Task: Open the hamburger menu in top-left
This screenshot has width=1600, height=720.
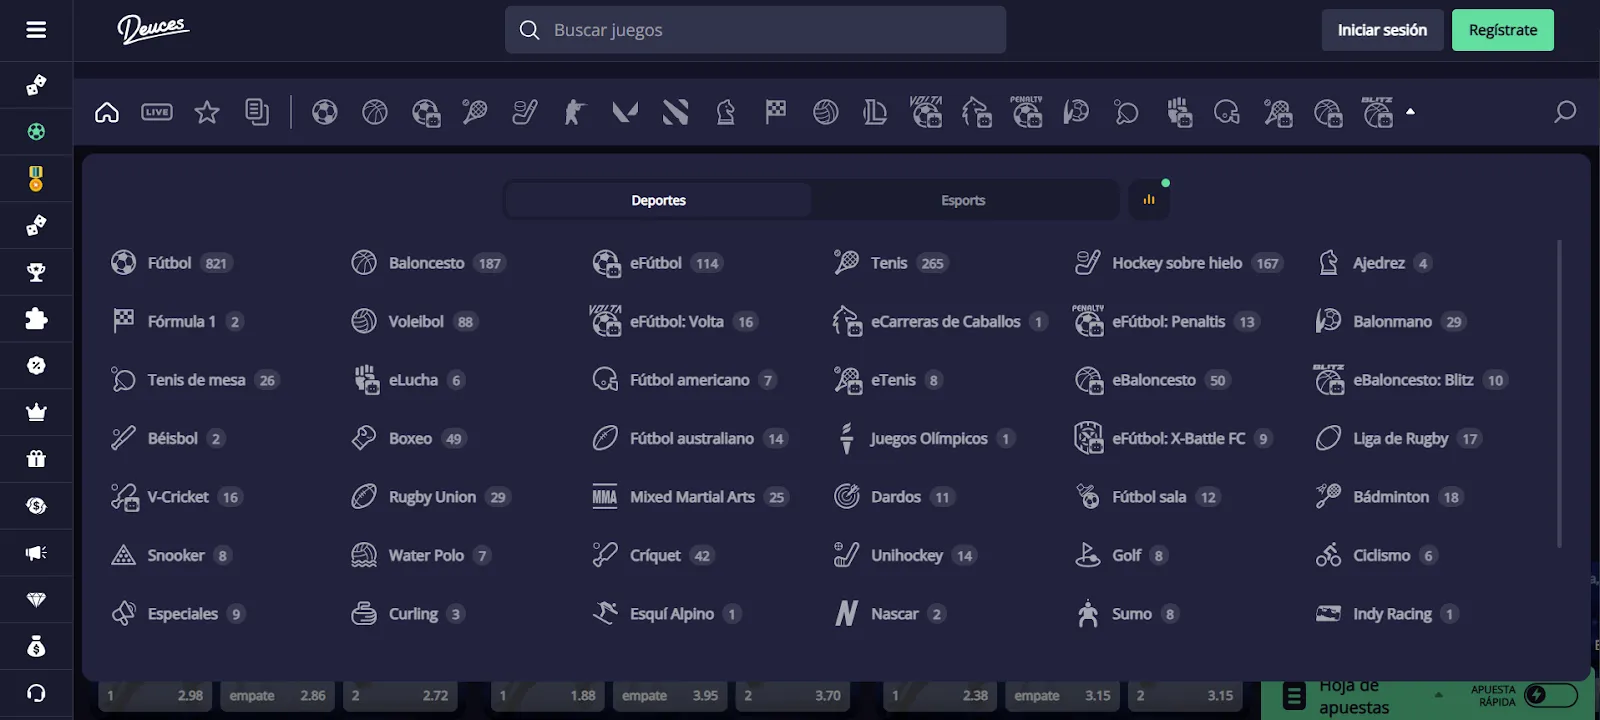Action: coord(36,30)
